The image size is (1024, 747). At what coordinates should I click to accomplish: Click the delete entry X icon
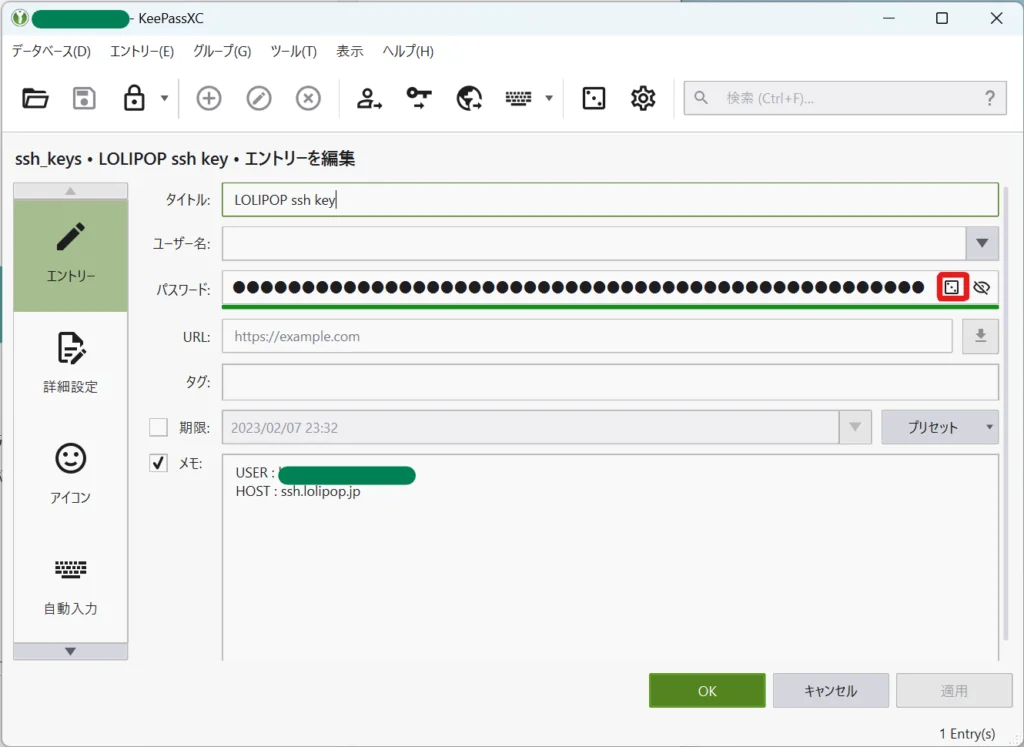[308, 98]
